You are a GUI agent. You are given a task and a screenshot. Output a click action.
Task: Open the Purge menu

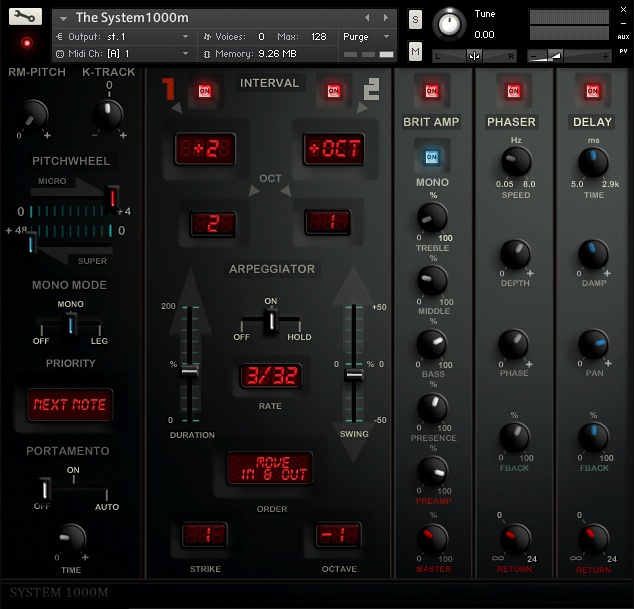click(366, 37)
